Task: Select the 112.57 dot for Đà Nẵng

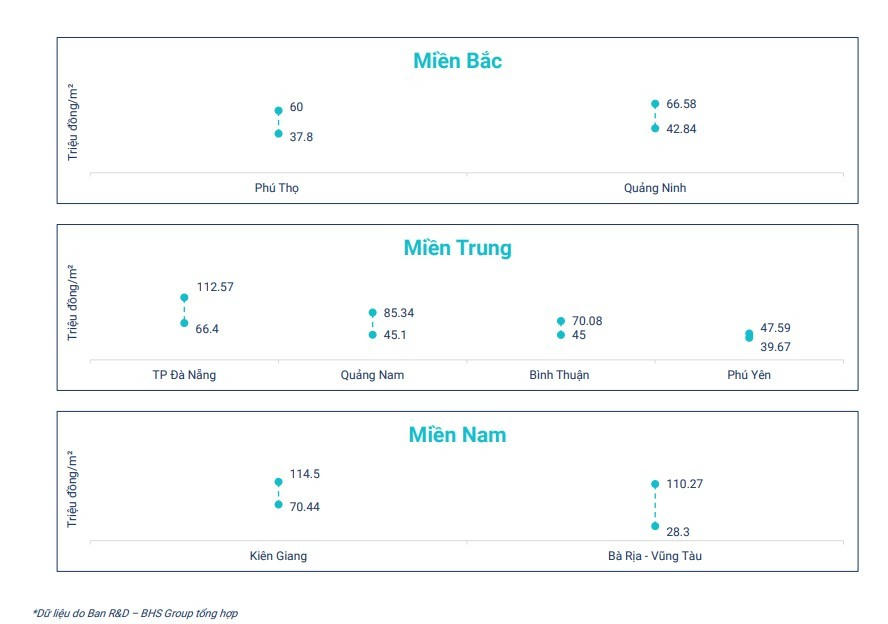Action: [184, 297]
